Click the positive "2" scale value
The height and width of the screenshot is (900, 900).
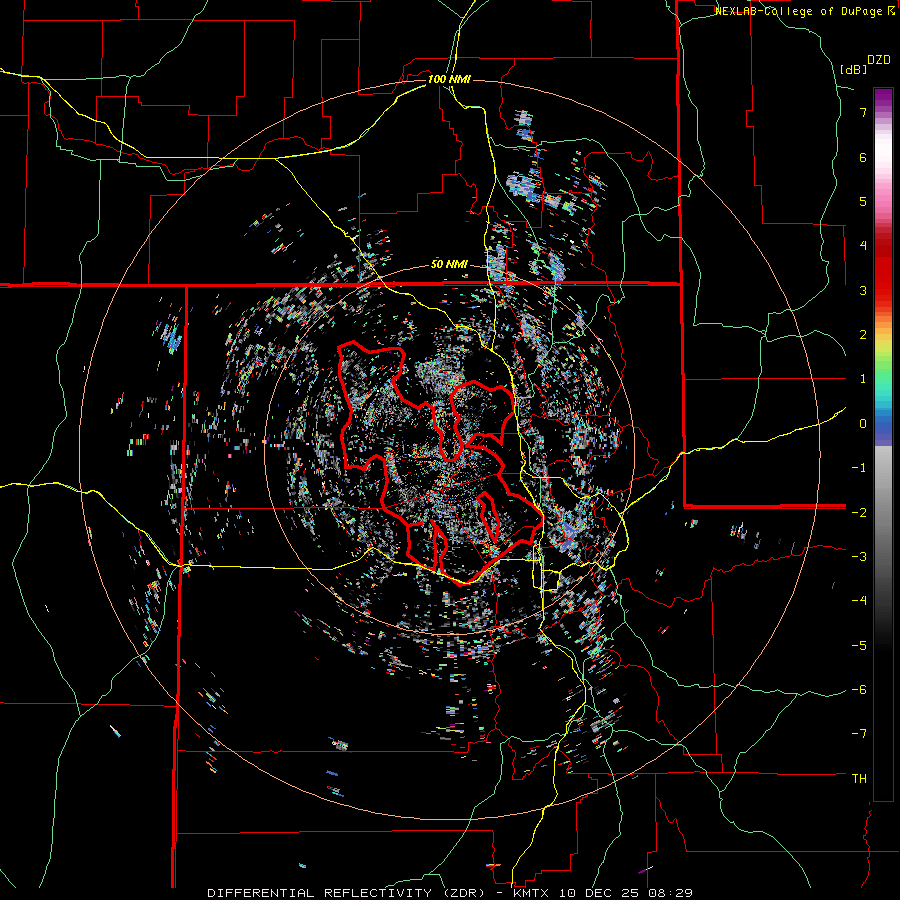(x=863, y=335)
